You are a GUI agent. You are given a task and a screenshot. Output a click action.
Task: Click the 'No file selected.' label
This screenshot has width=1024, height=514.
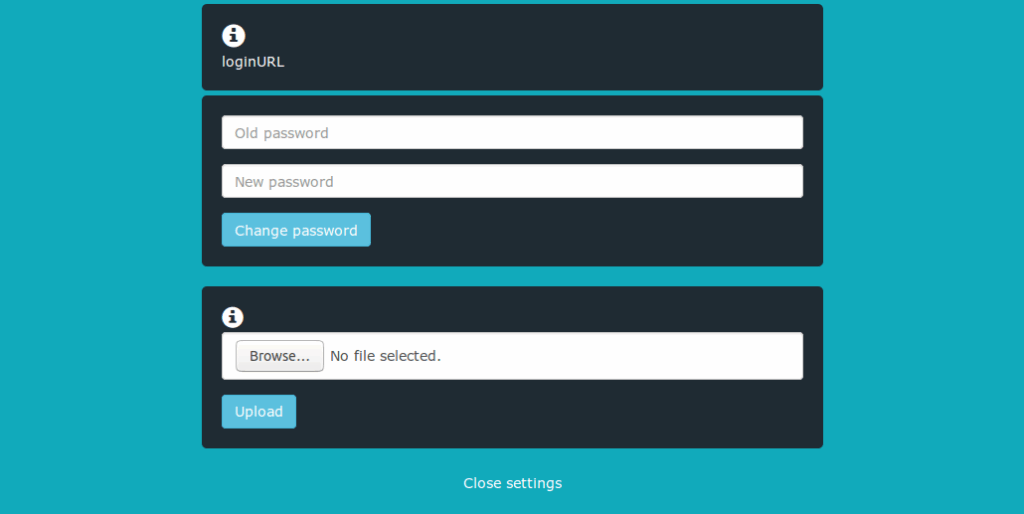385,356
